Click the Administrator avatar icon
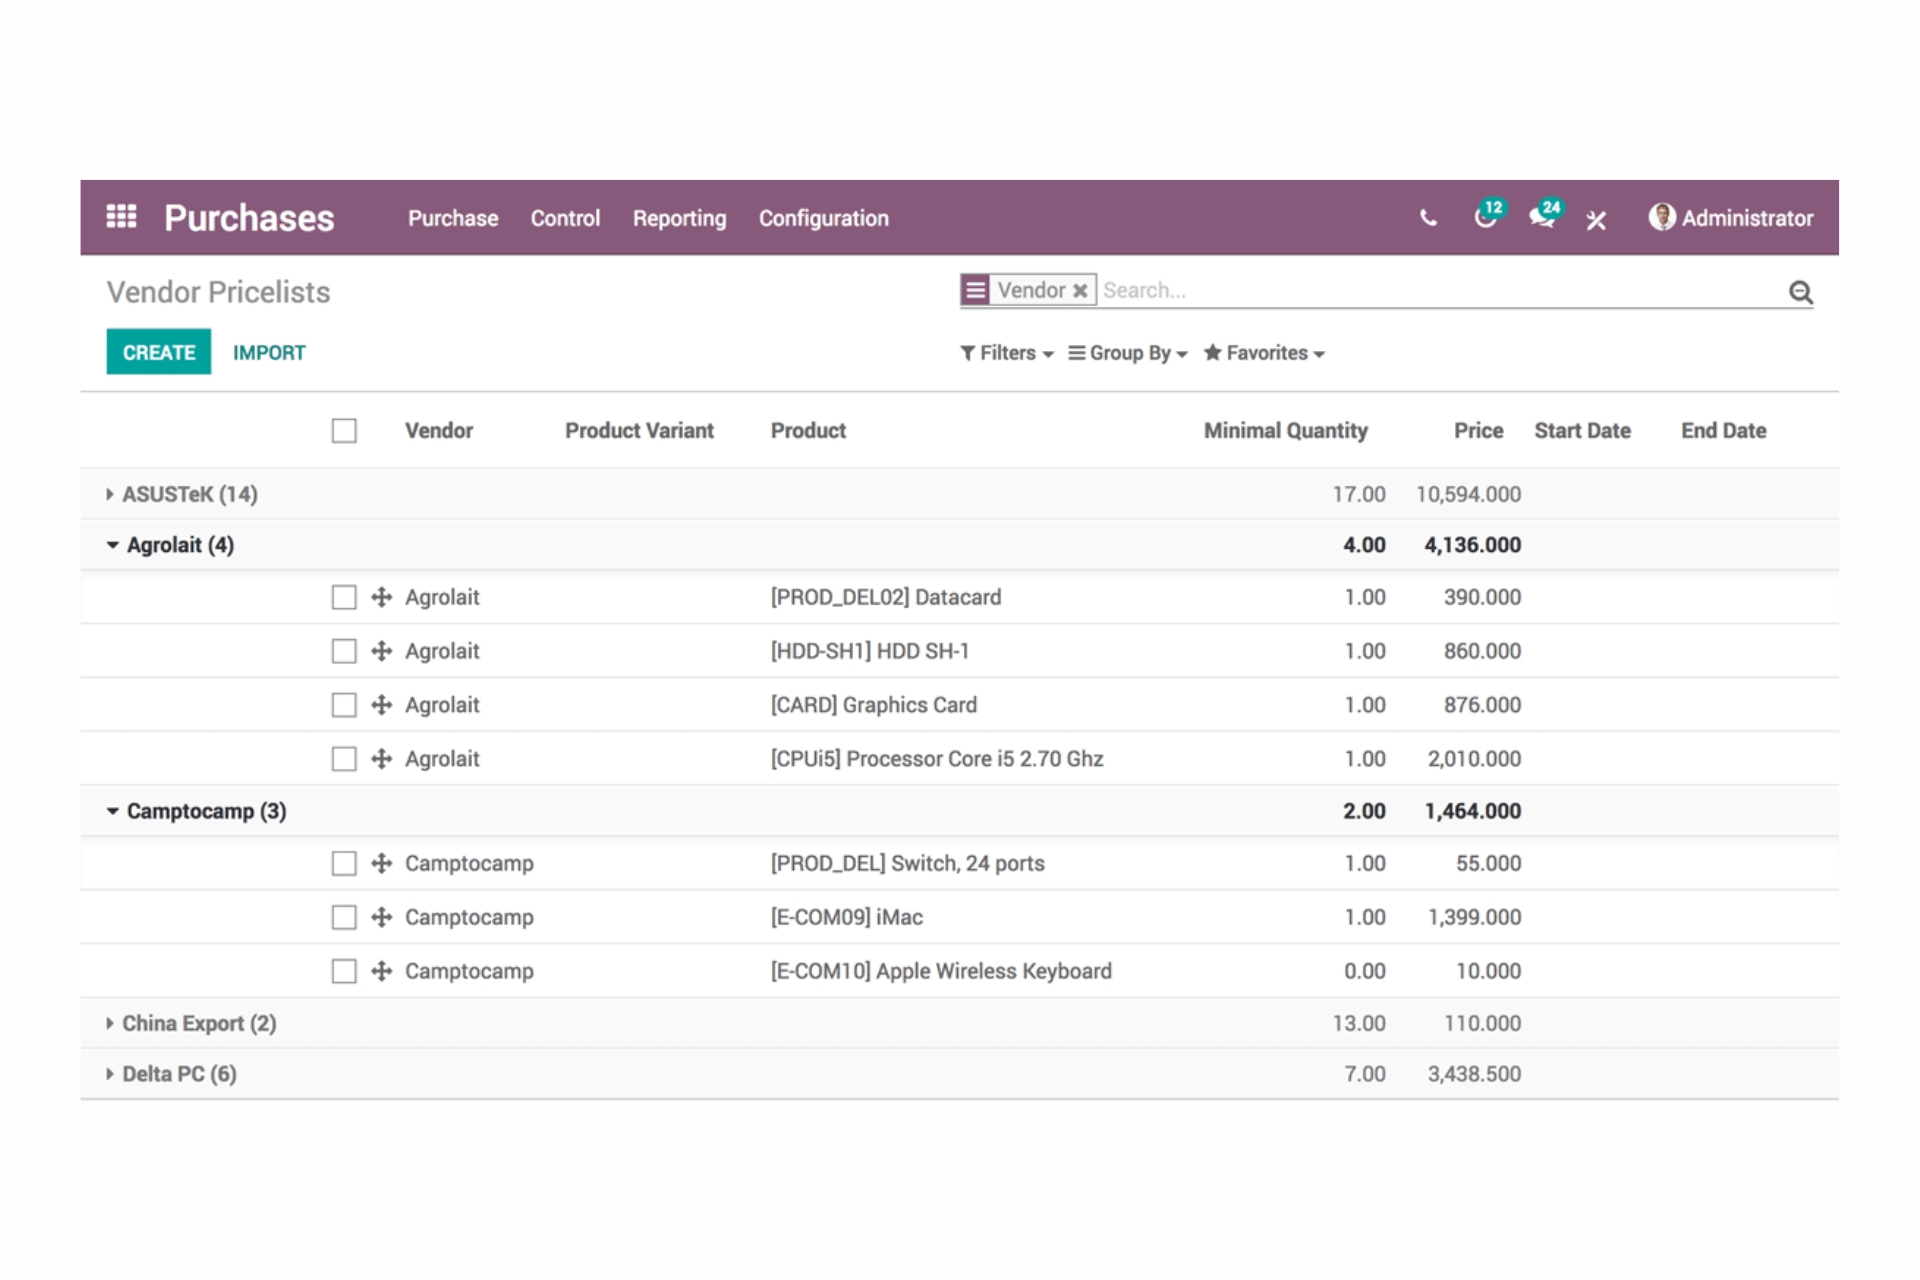This screenshot has height=1280, width=1920. coord(1661,217)
